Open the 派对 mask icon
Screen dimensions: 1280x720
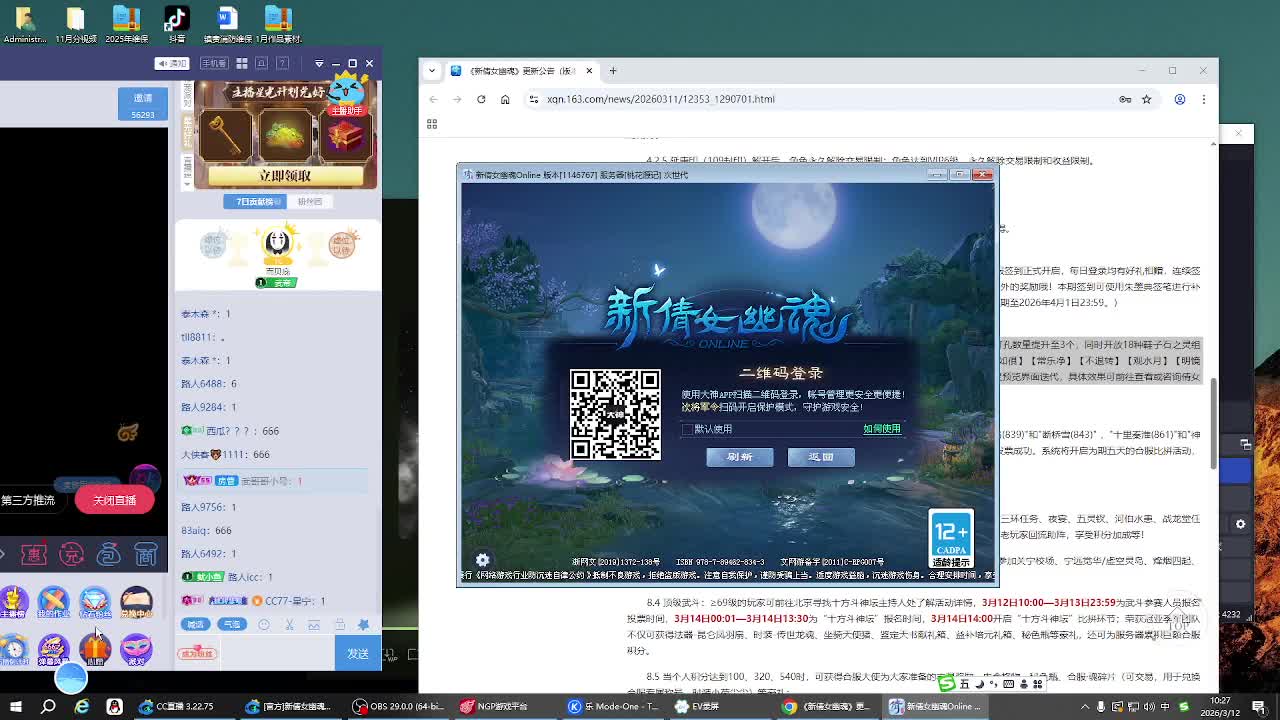[136, 650]
